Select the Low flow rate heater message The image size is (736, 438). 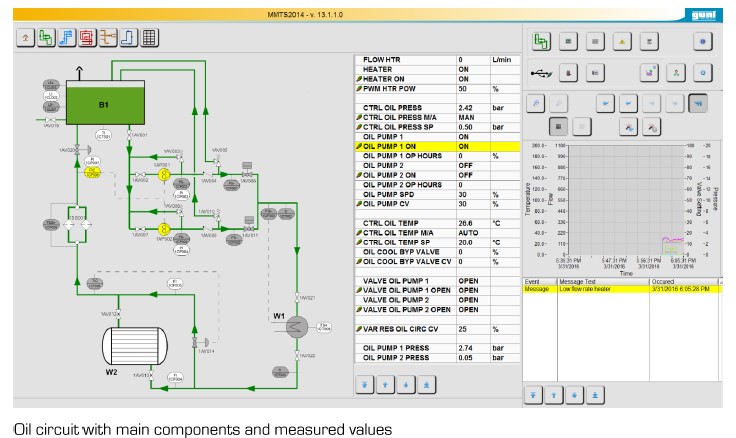pos(590,289)
